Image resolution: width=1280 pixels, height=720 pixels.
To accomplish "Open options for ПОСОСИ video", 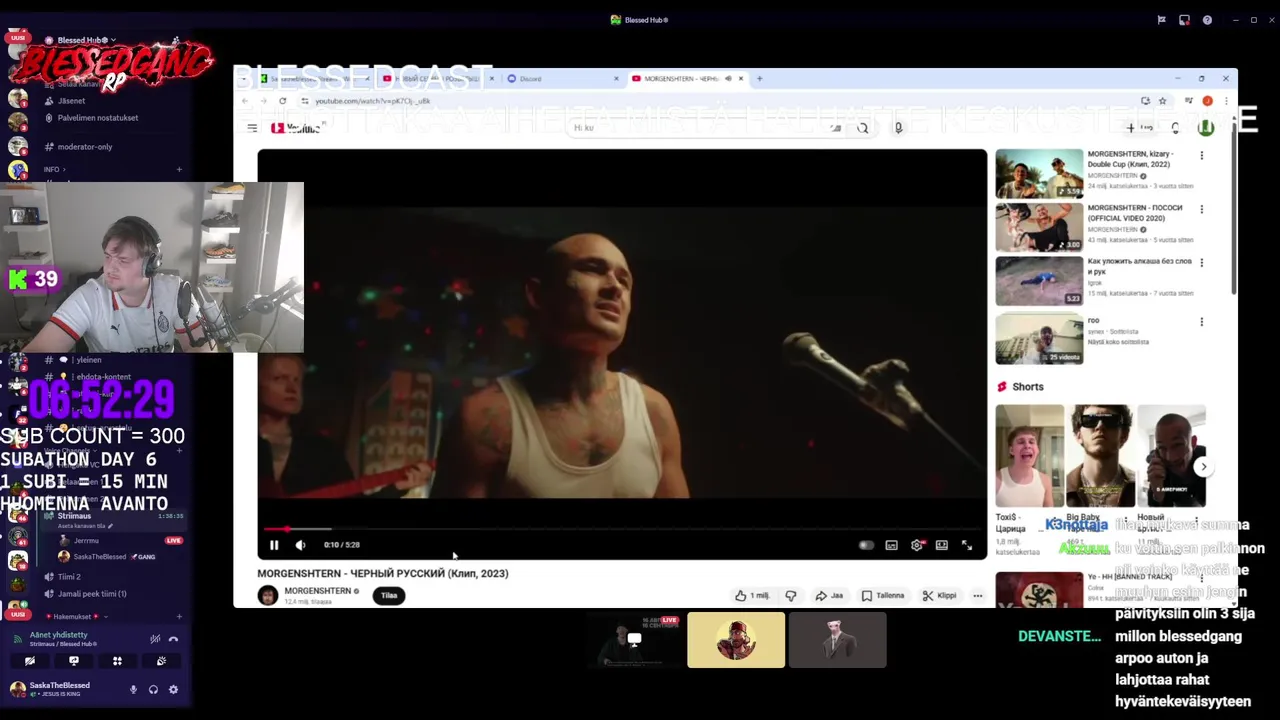I will click(x=1201, y=210).
